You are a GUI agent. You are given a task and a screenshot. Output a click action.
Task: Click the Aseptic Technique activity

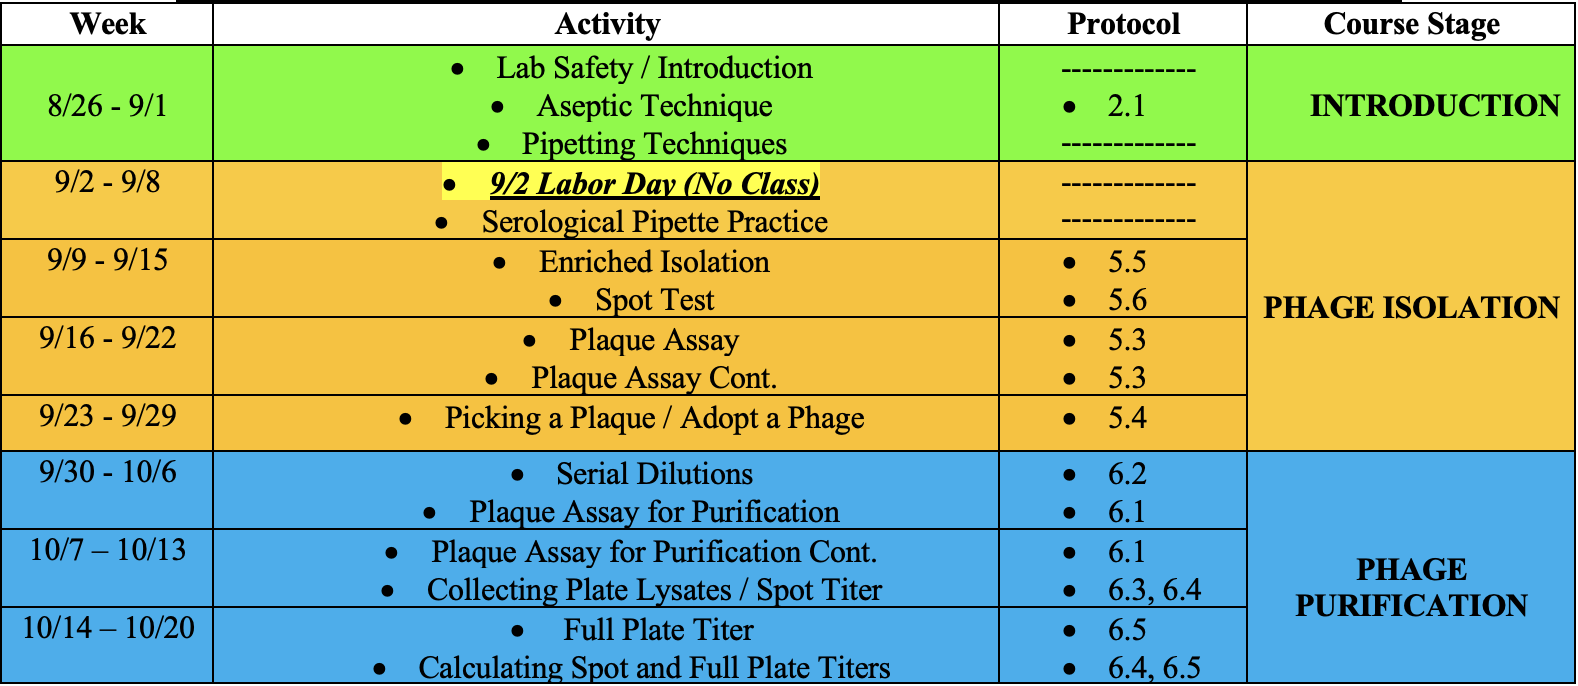[x=654, y=106]
